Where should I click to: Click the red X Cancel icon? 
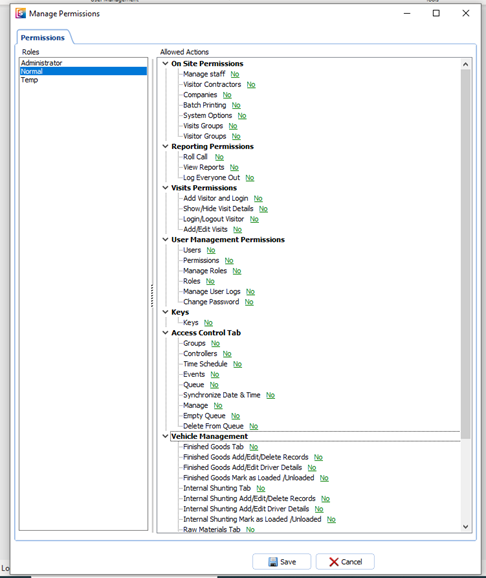[x=334, y=562]
